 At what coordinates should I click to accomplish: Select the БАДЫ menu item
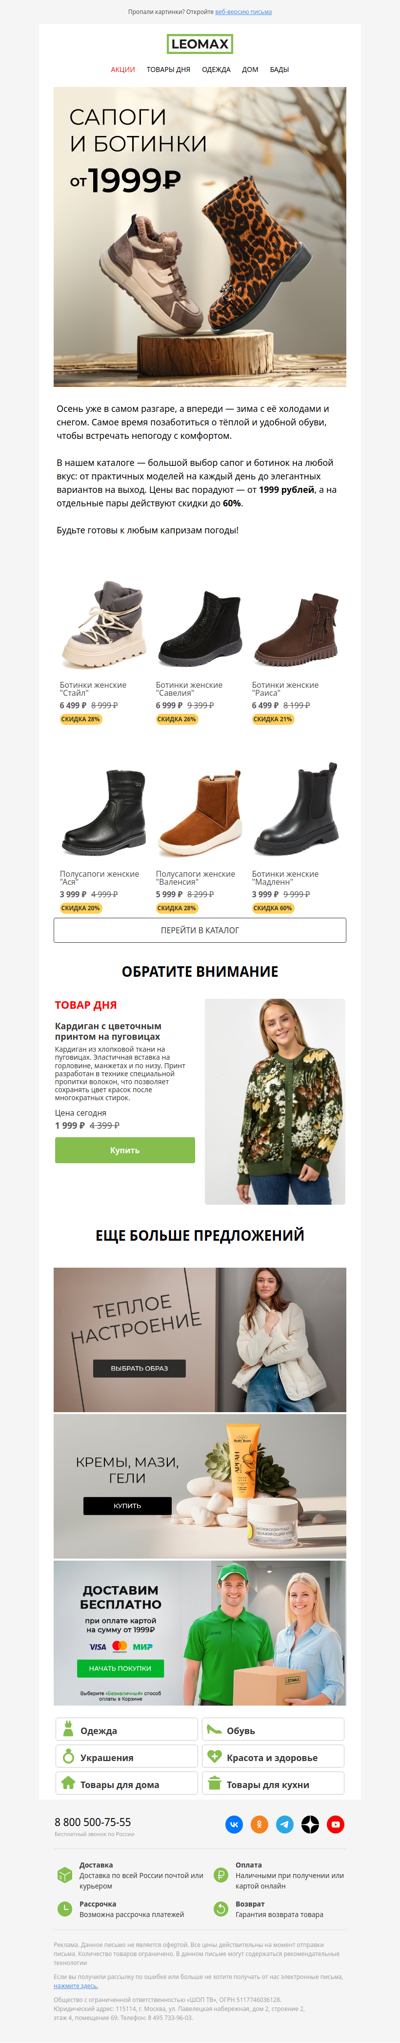pyautogui.click(x=279, y=70)
